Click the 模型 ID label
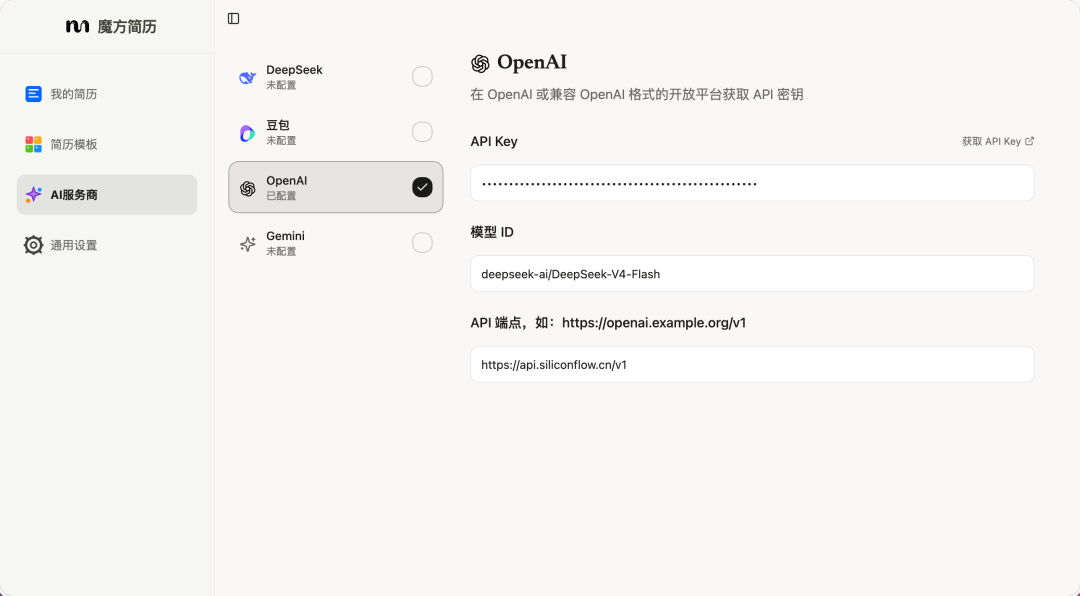 click(492, 232)
